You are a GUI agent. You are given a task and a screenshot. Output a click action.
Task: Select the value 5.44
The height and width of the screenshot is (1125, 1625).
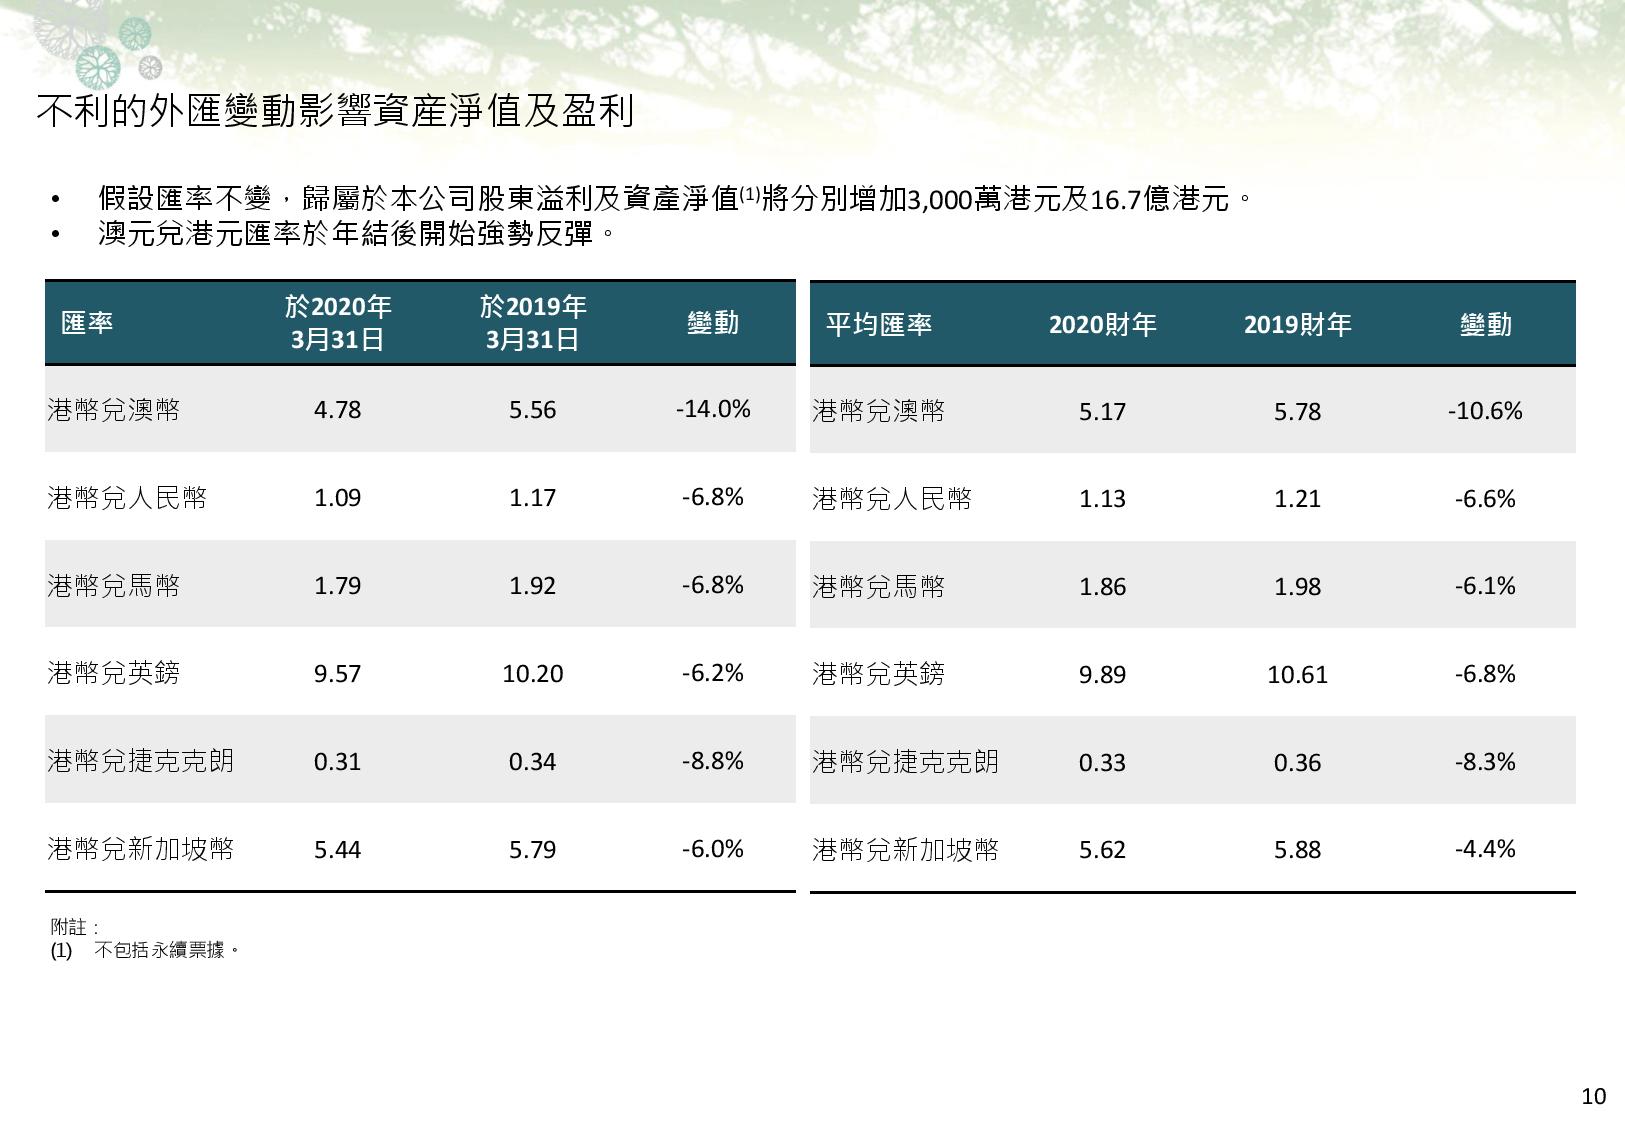pos(338,849)
